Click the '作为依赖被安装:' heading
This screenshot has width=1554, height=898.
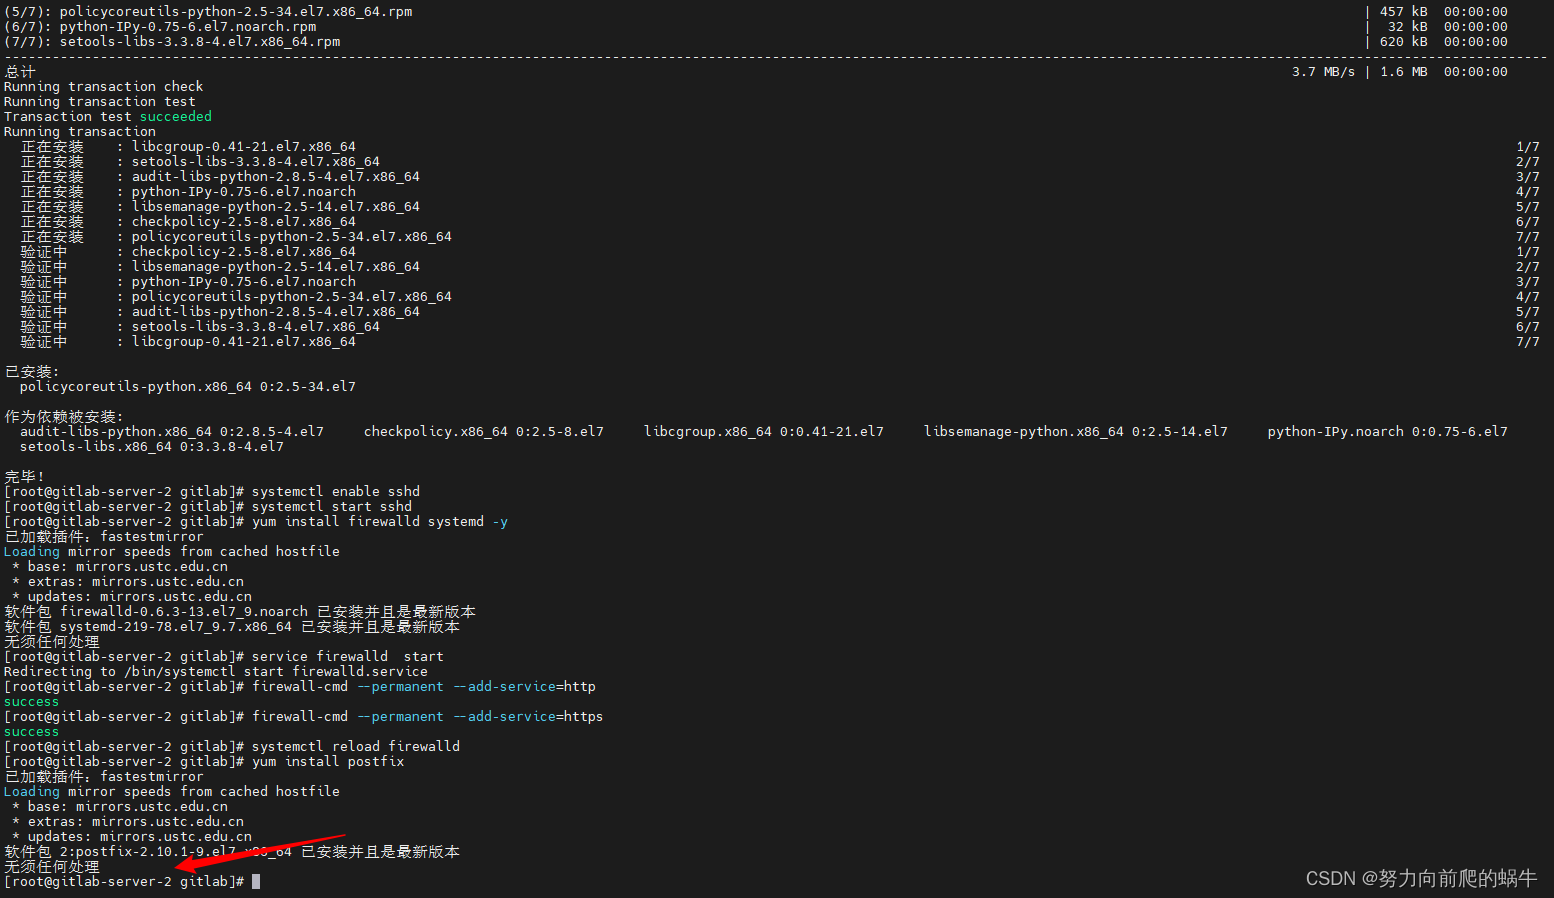tap(64, 417)
